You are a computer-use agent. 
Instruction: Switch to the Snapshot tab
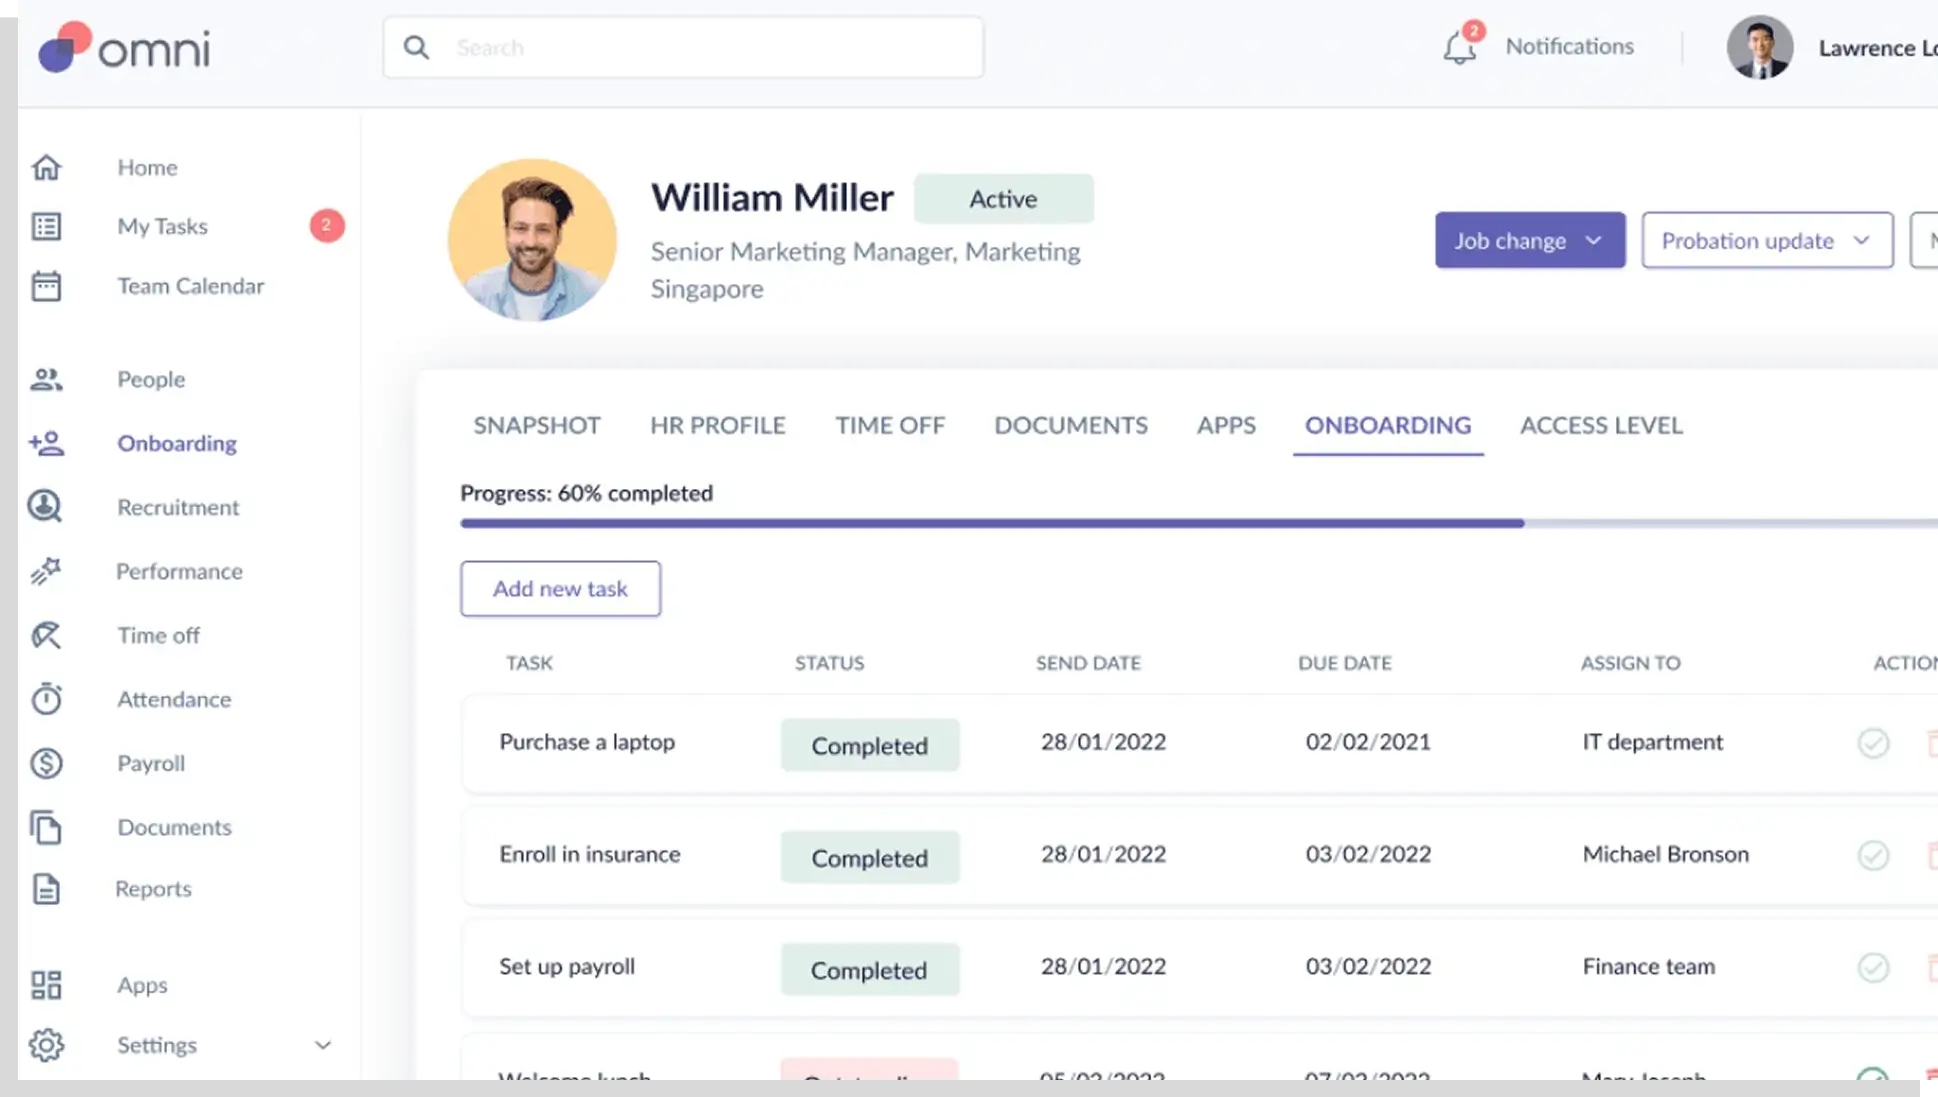537,425
